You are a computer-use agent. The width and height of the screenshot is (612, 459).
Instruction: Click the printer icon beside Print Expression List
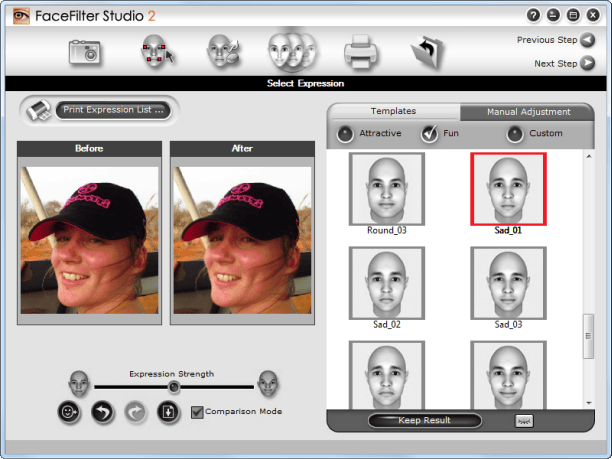tap(38, 110)
